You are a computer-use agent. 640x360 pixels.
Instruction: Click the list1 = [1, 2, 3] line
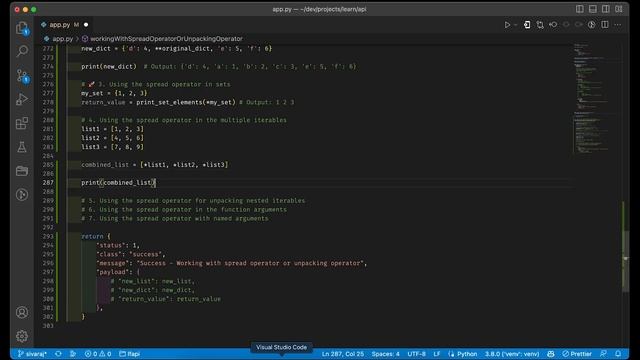click(112, 129)
